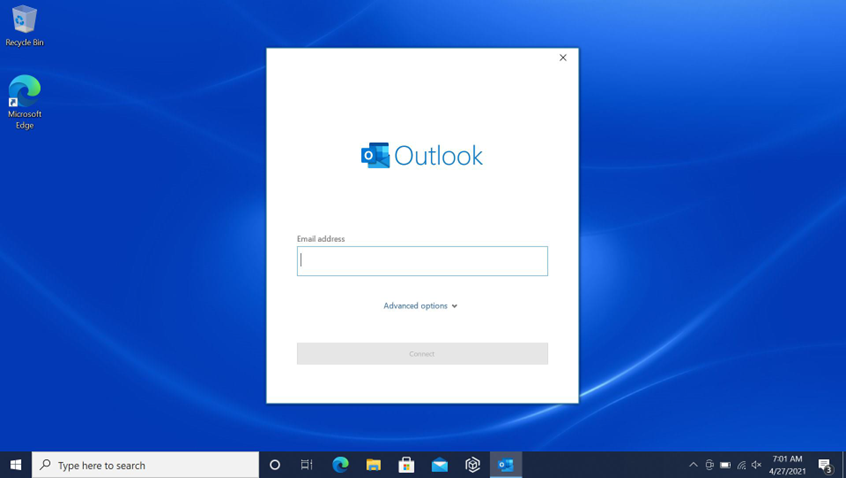Open Task View on the taskbar
Image resolution: width=846 pixels, height=478 pixels.
(x=307, y=465)
